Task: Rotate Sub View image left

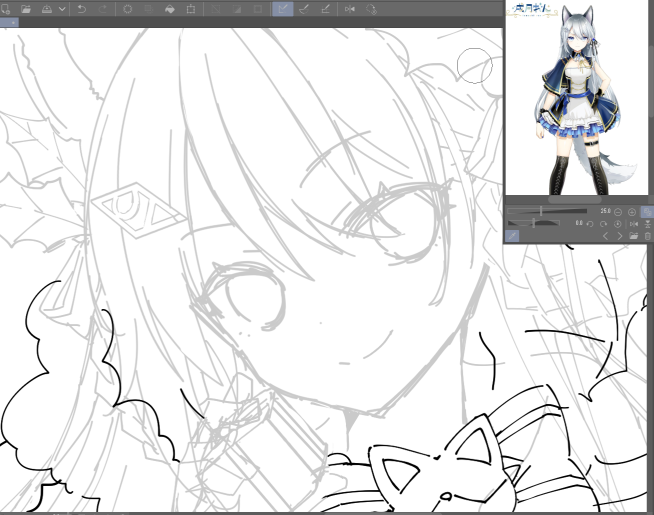Action: click(x=590, y=224)
